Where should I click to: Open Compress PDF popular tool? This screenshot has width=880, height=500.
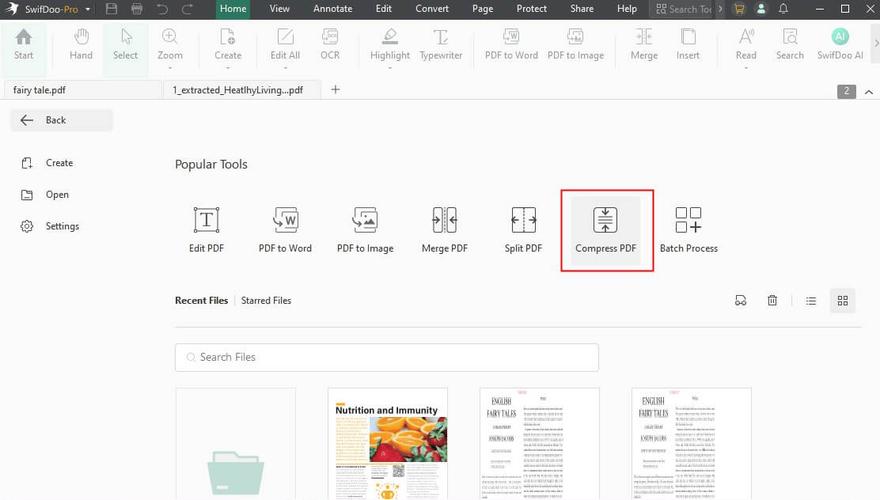pyautogui.click(x=606, y=231)
